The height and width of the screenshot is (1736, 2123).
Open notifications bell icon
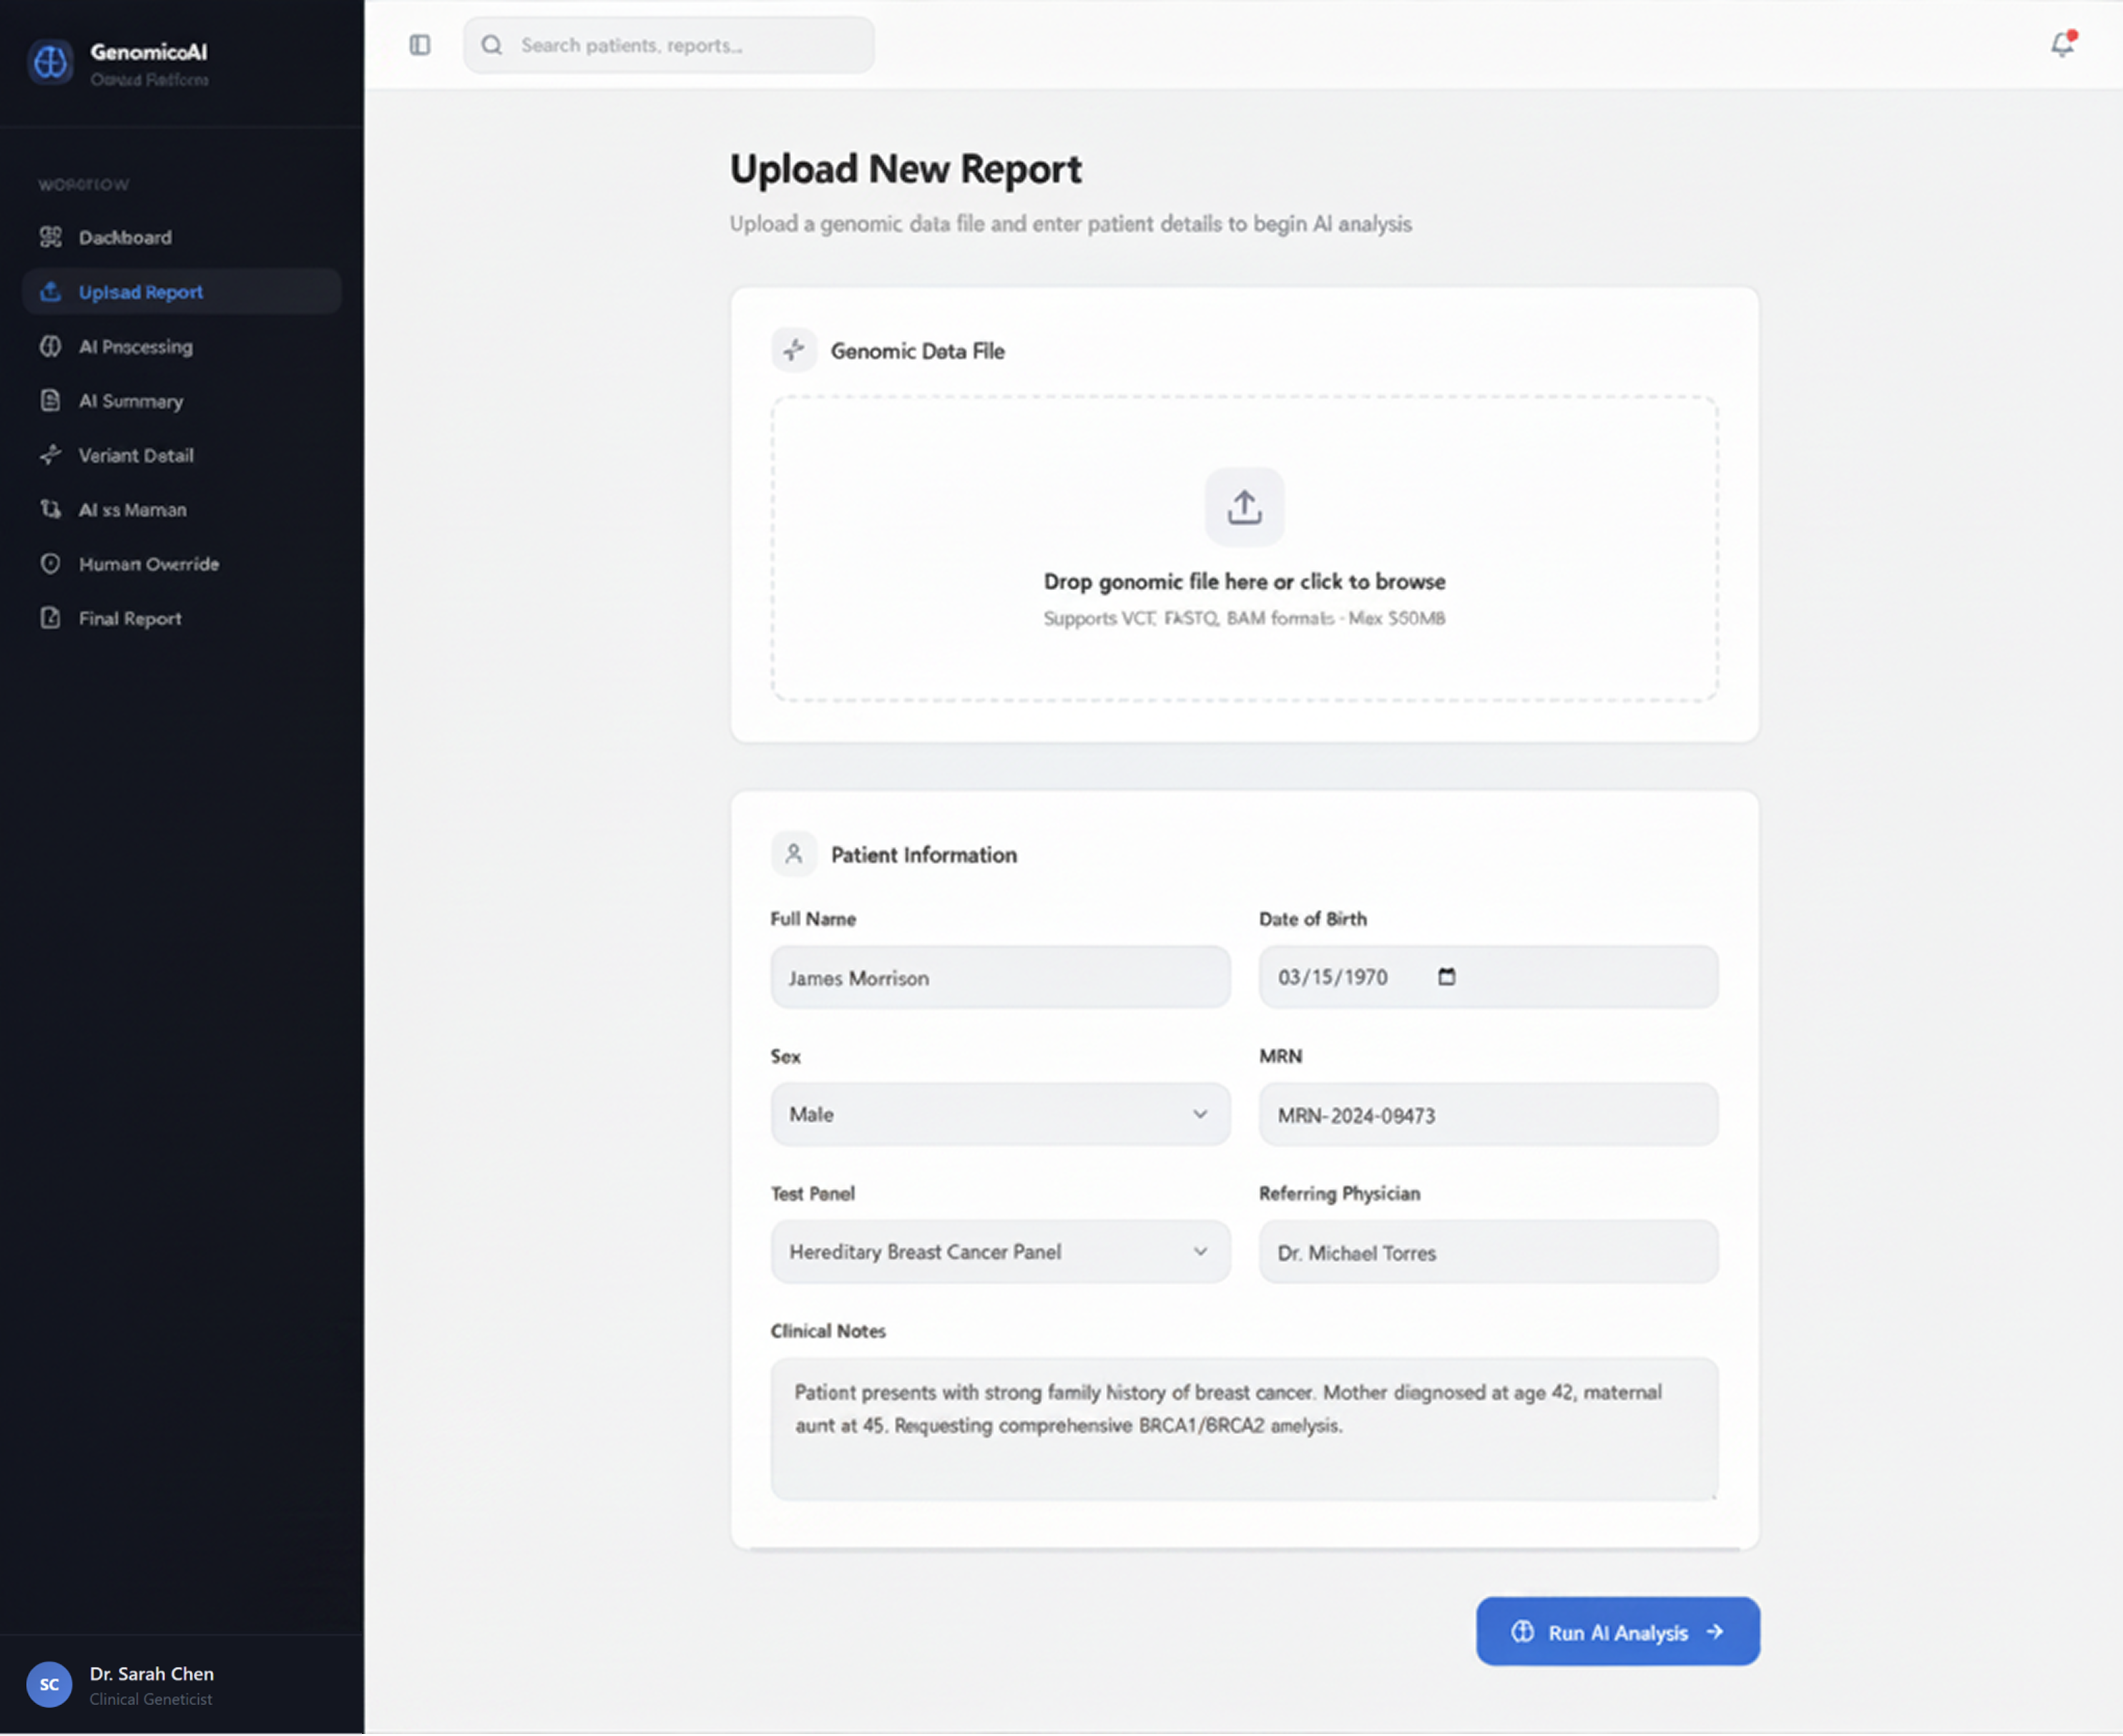tap(2063, 45)
